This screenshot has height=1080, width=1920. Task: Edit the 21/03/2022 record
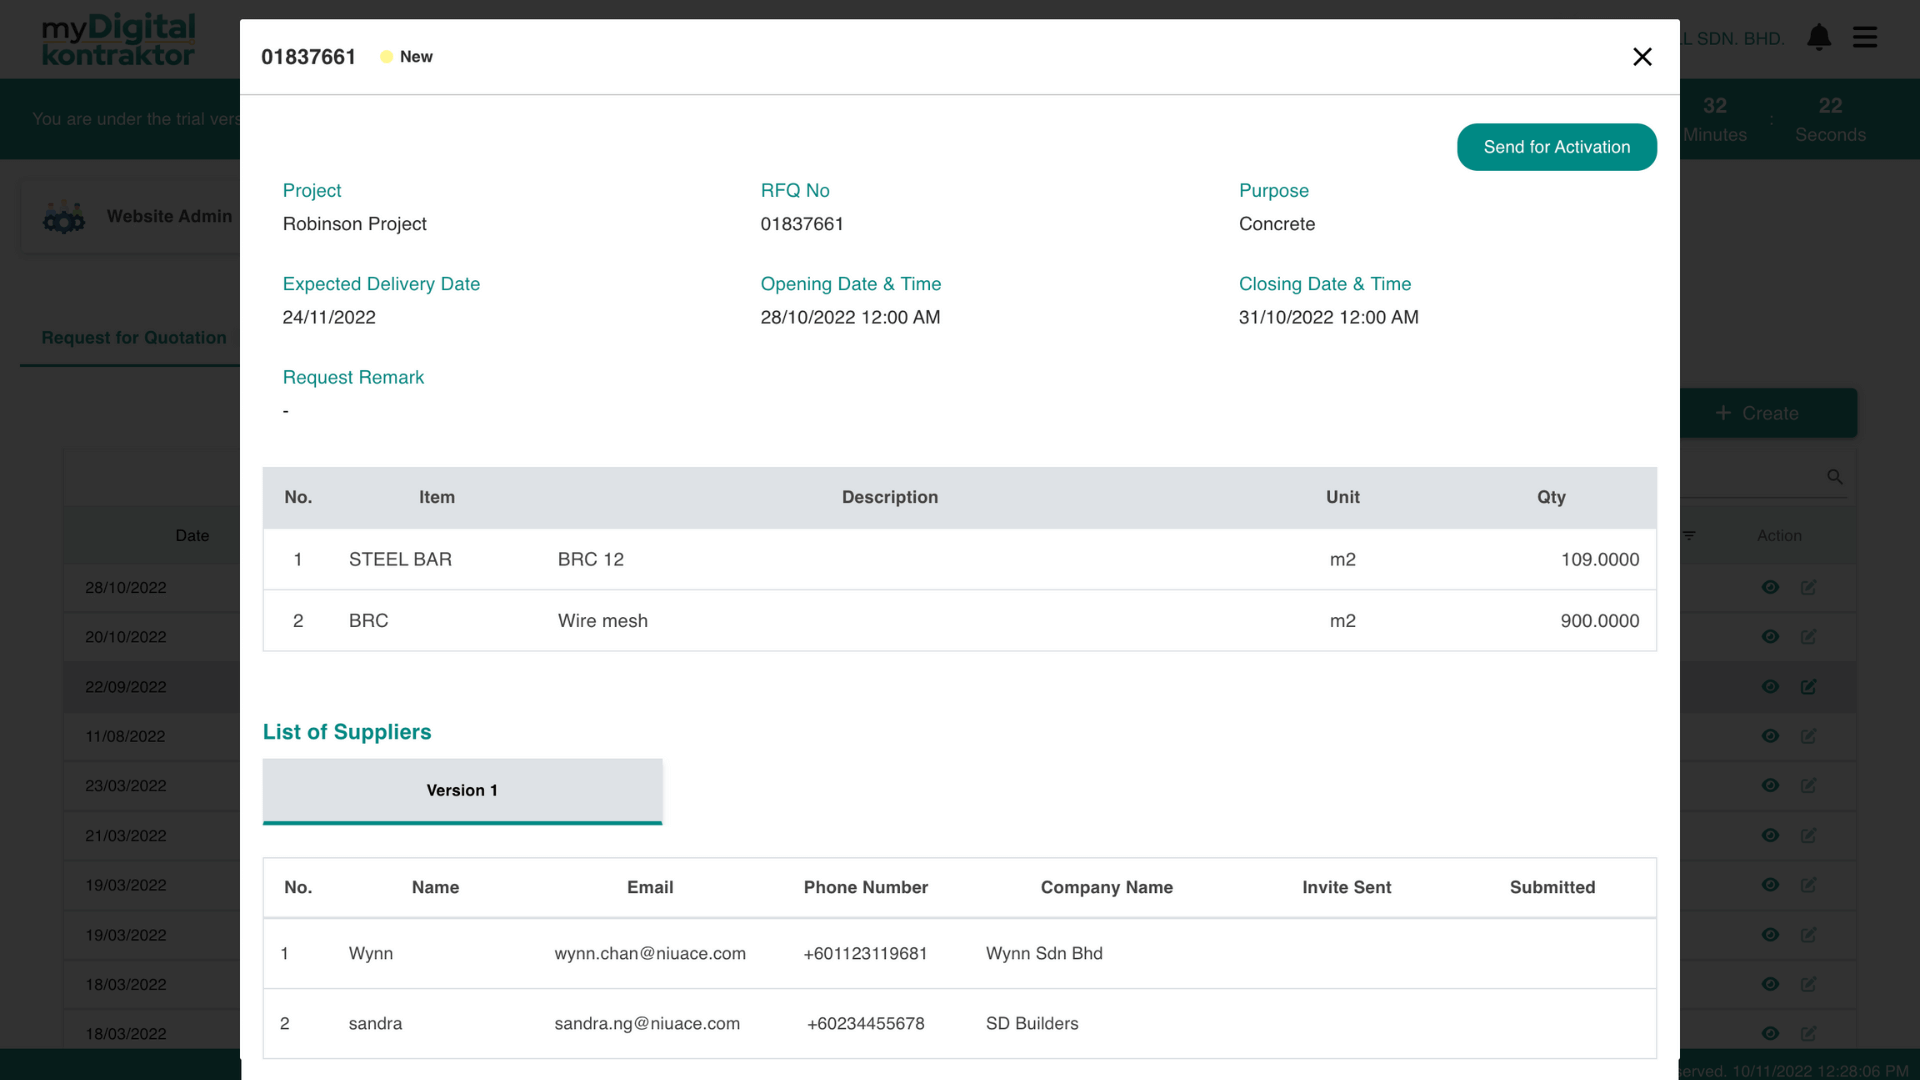tap(1808, 835)
